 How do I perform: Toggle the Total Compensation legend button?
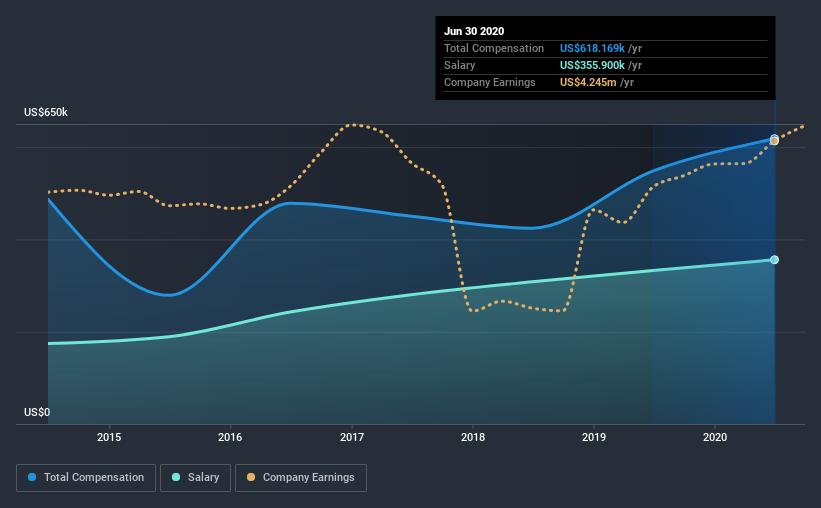click(x=86, y=478)
